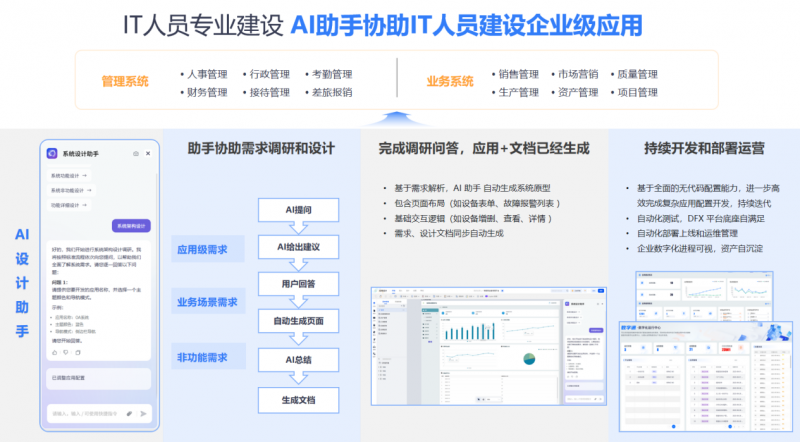Select the 系统非功能设计 suggestion chip
The width and height of the screenshot is (800, 442).
[x=71, y=189]
